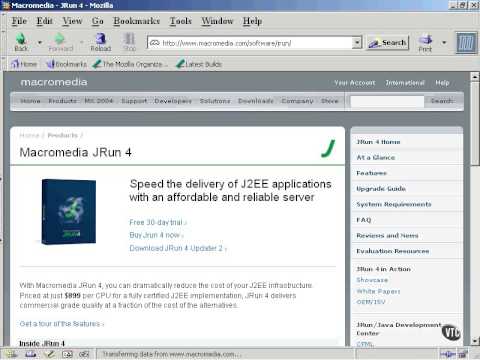Open the Forward button history dropdown

pyautogui.click(x=81, y=42)
